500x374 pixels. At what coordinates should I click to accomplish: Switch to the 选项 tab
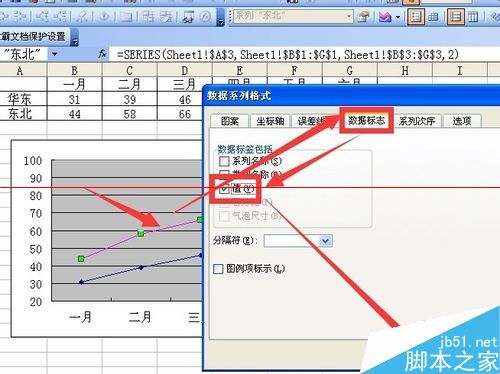pos(462,121)
